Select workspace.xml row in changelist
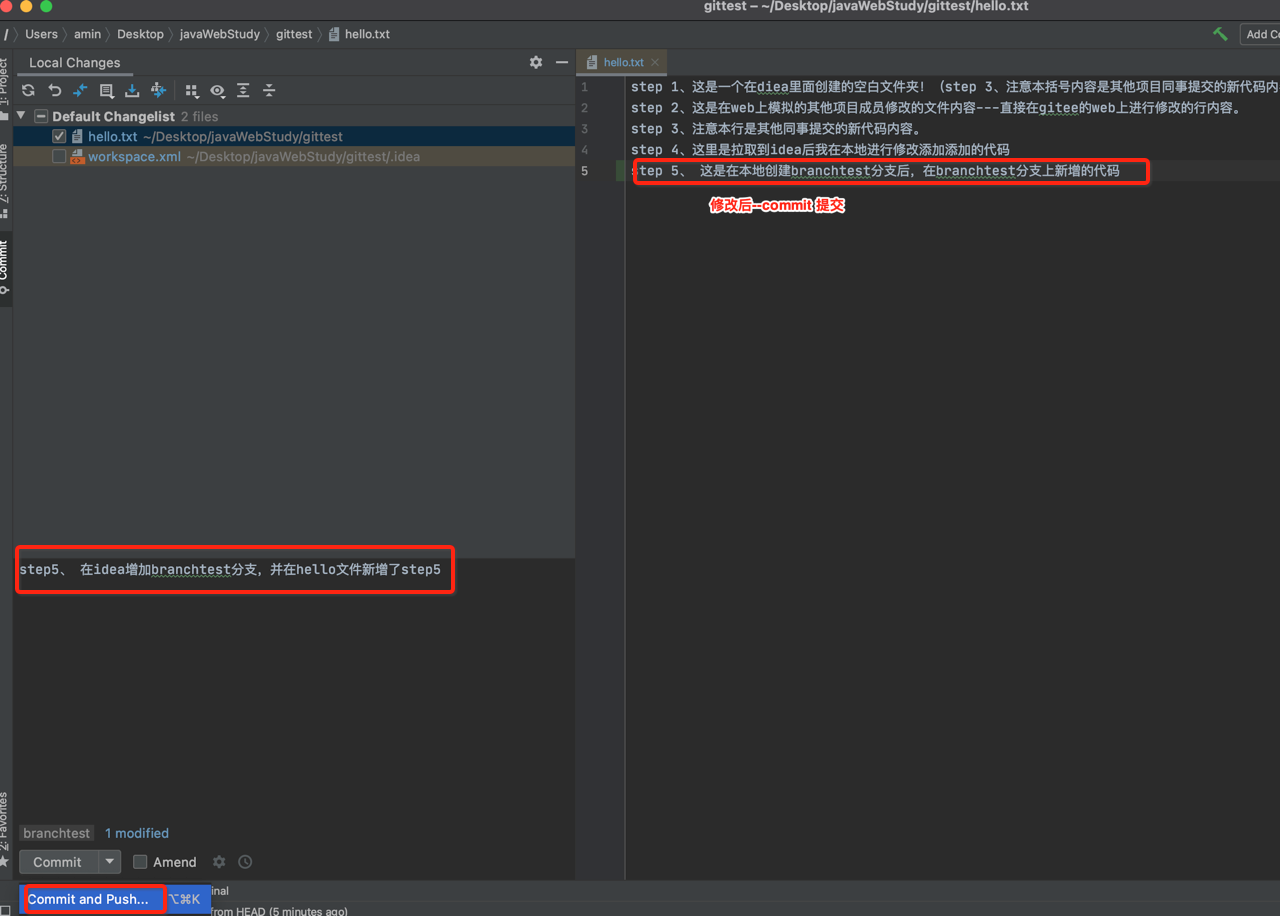This screenshot has height=916, width=1280. coord(295,157)
